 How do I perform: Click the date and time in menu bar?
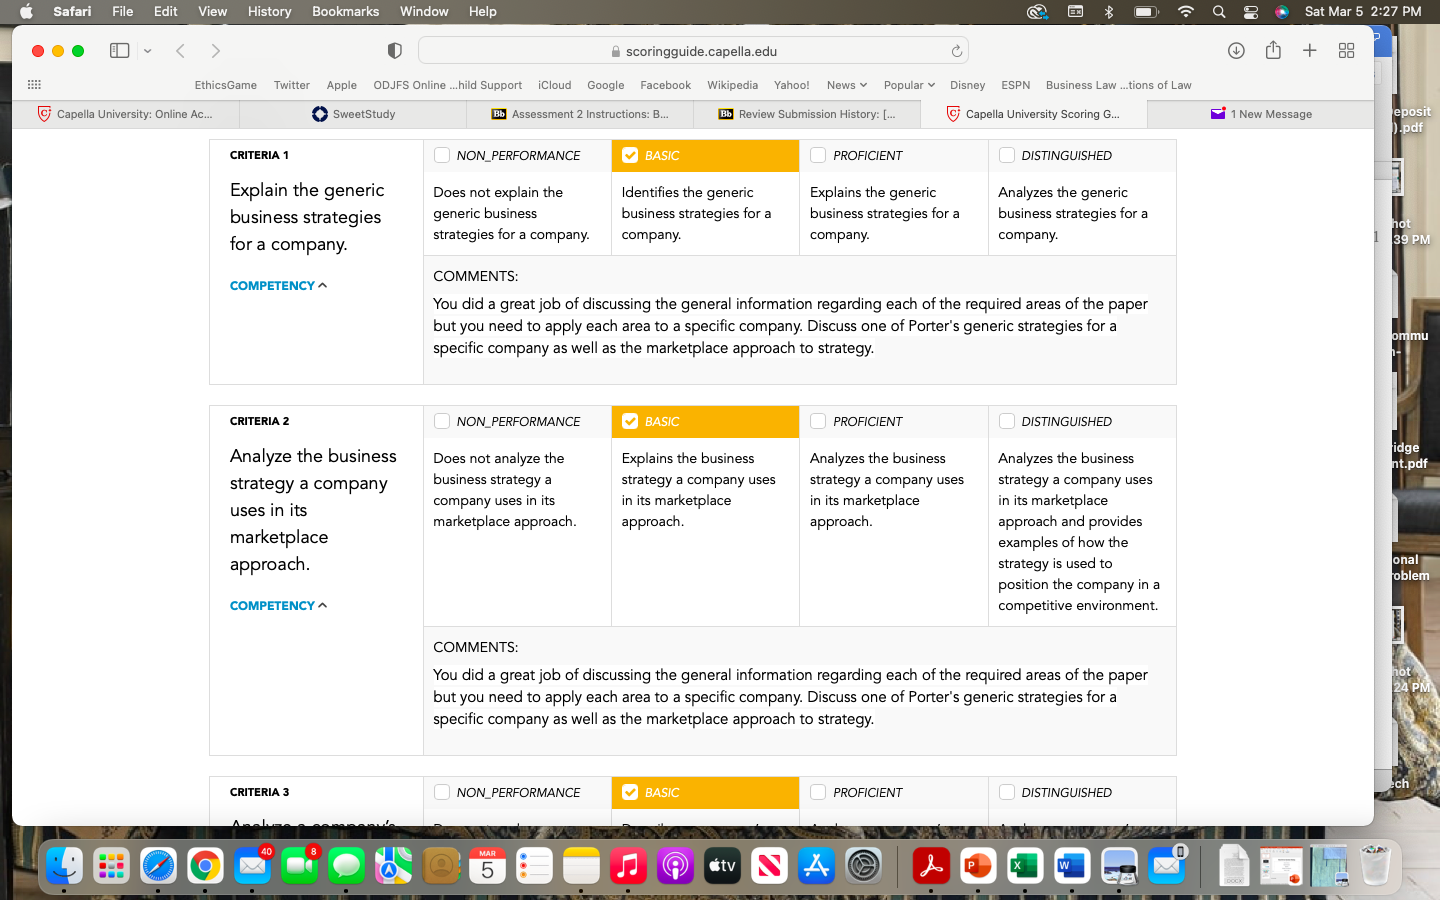click(x=1363, y=11)
